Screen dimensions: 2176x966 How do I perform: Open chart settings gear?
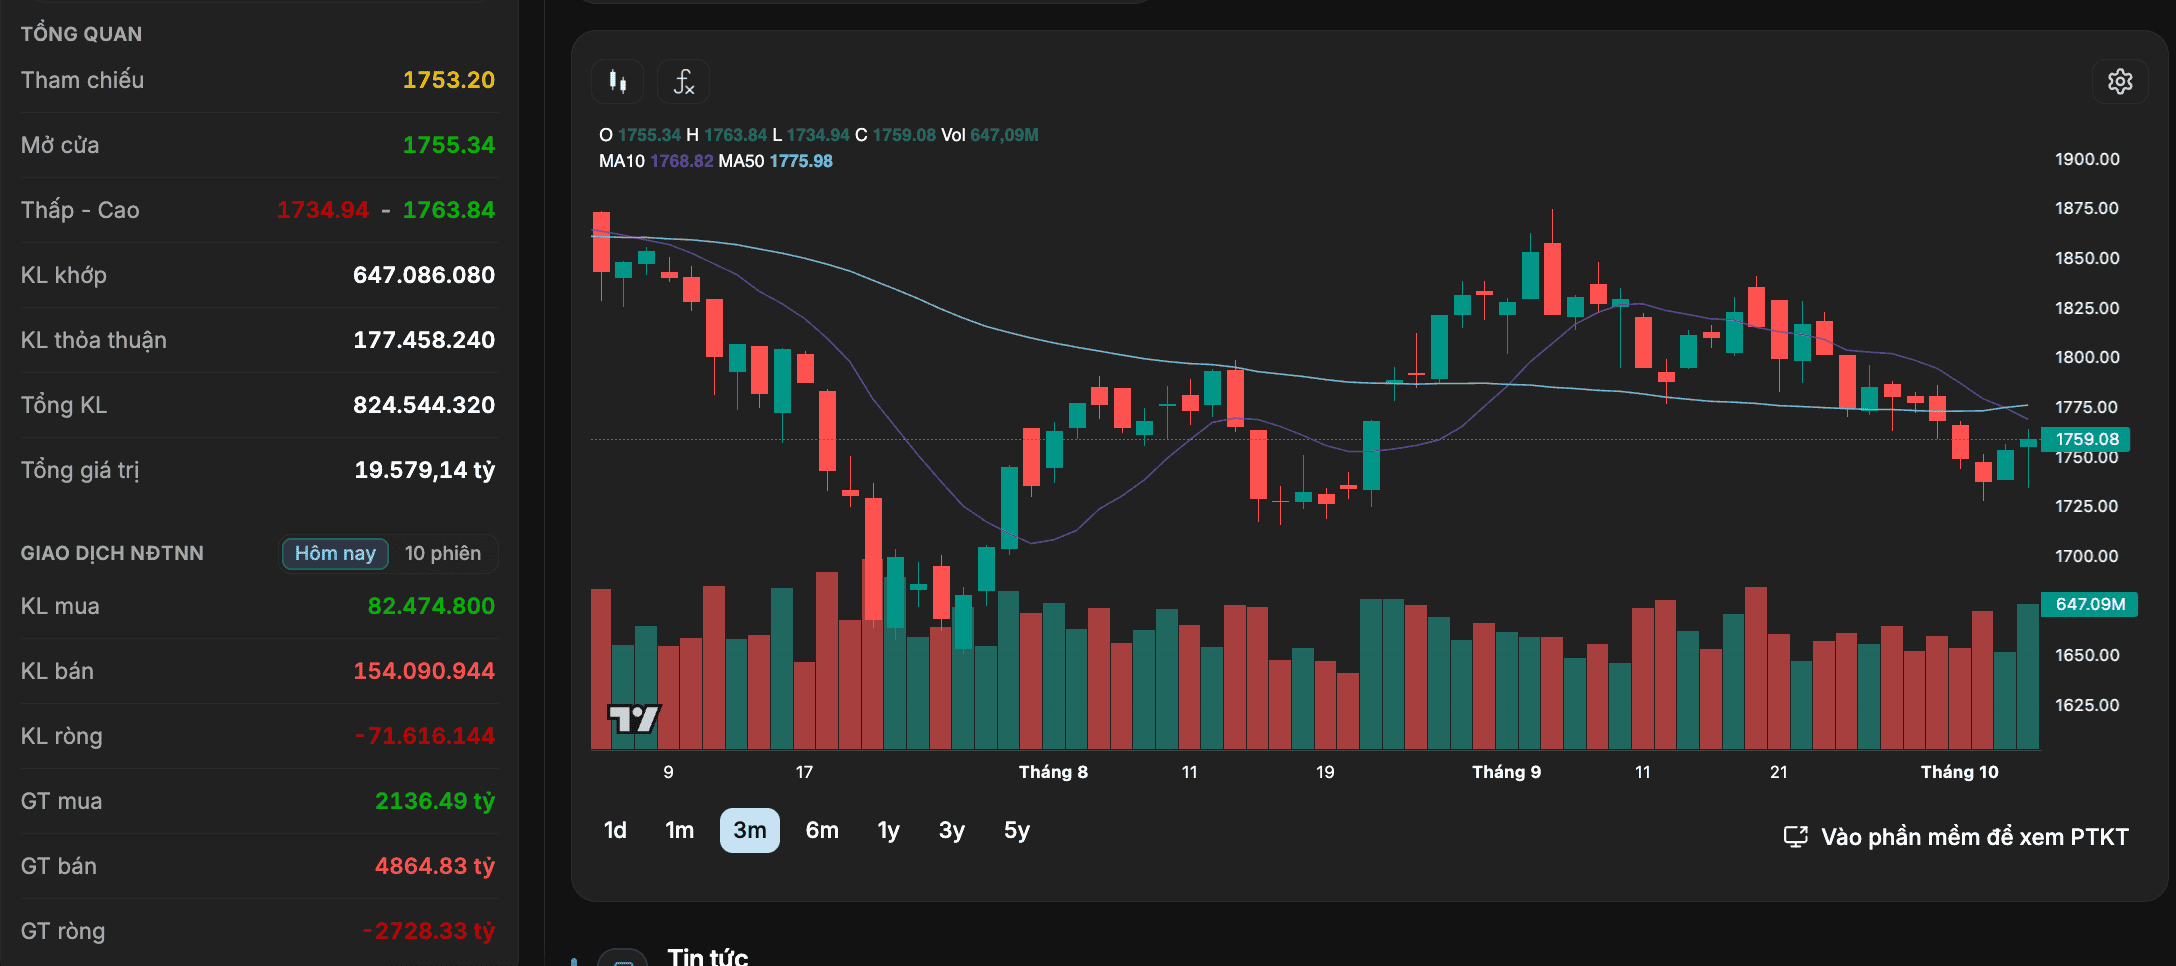[2120, 82]
